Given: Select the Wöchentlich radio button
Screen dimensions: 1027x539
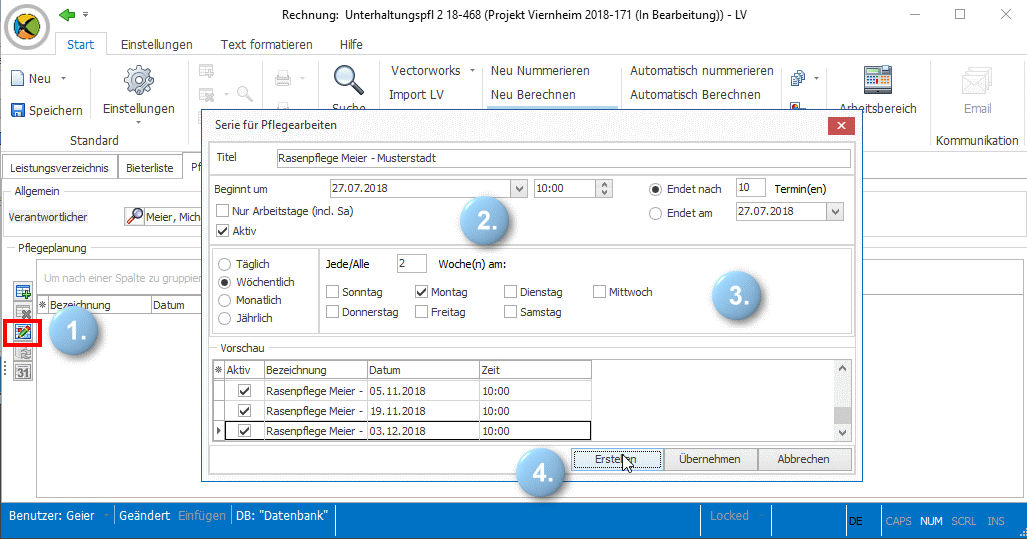Looking at the screenshot, I should (x=225, y=282).
